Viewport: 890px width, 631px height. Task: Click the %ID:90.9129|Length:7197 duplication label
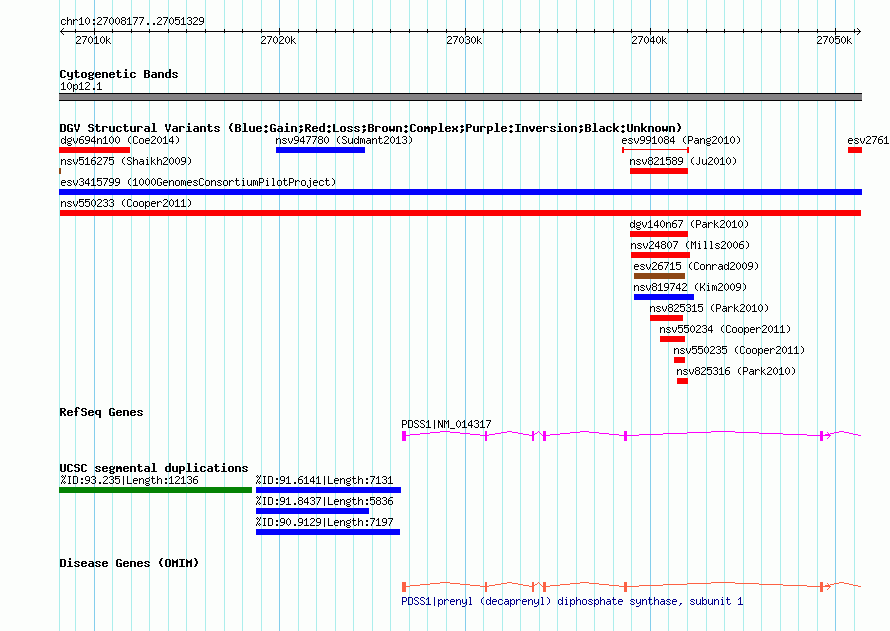click(324, 522)
